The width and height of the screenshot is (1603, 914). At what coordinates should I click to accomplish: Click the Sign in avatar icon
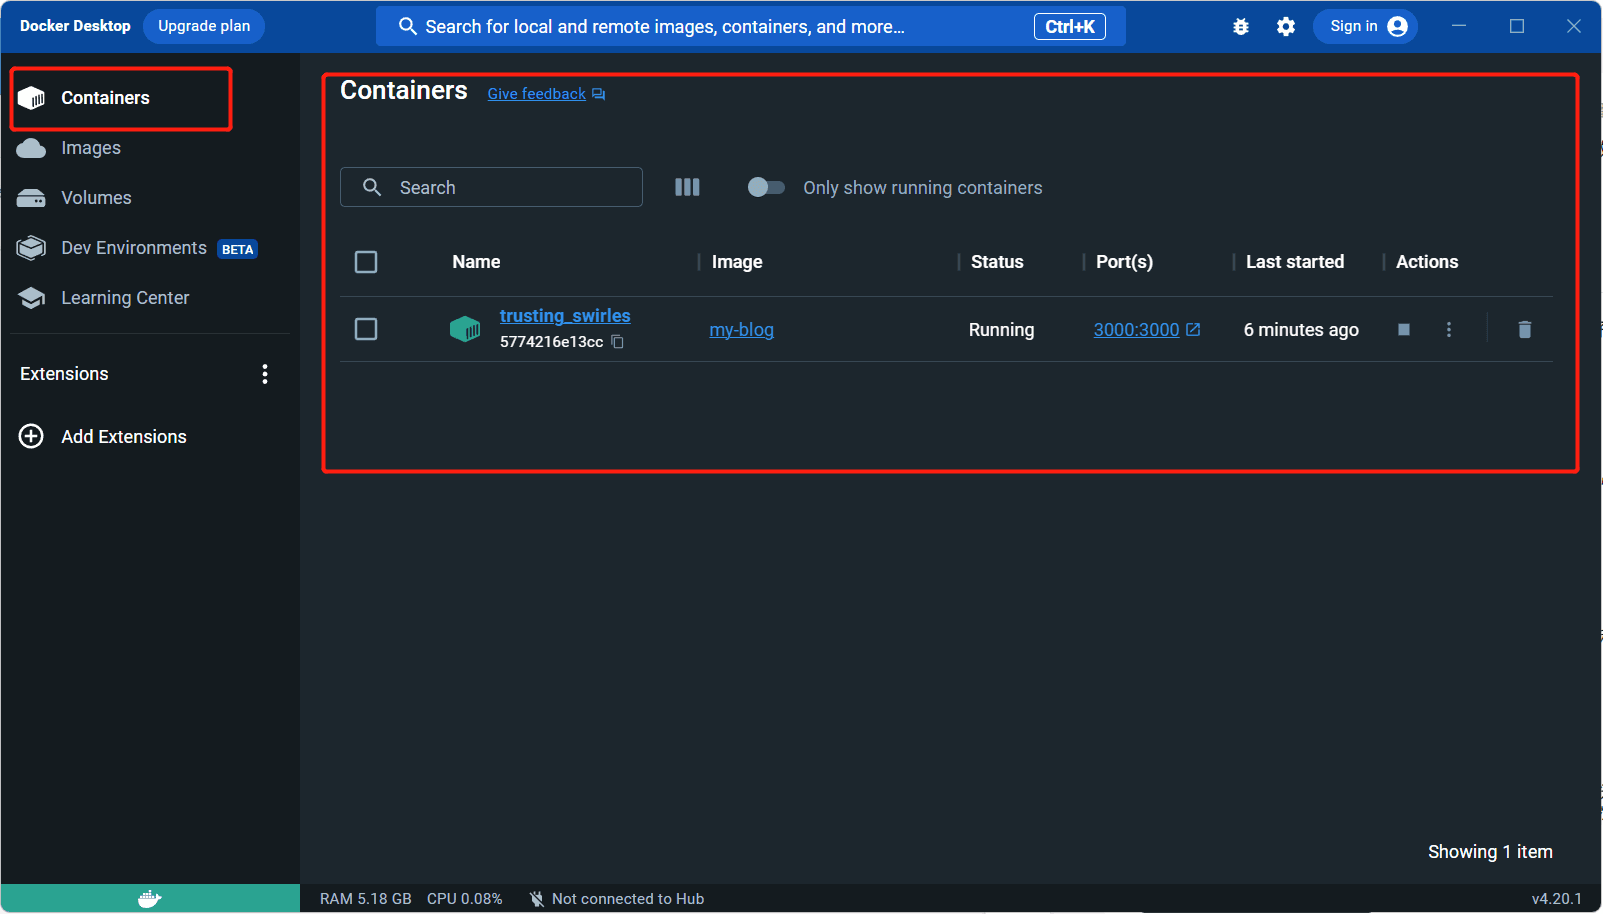1398,26
